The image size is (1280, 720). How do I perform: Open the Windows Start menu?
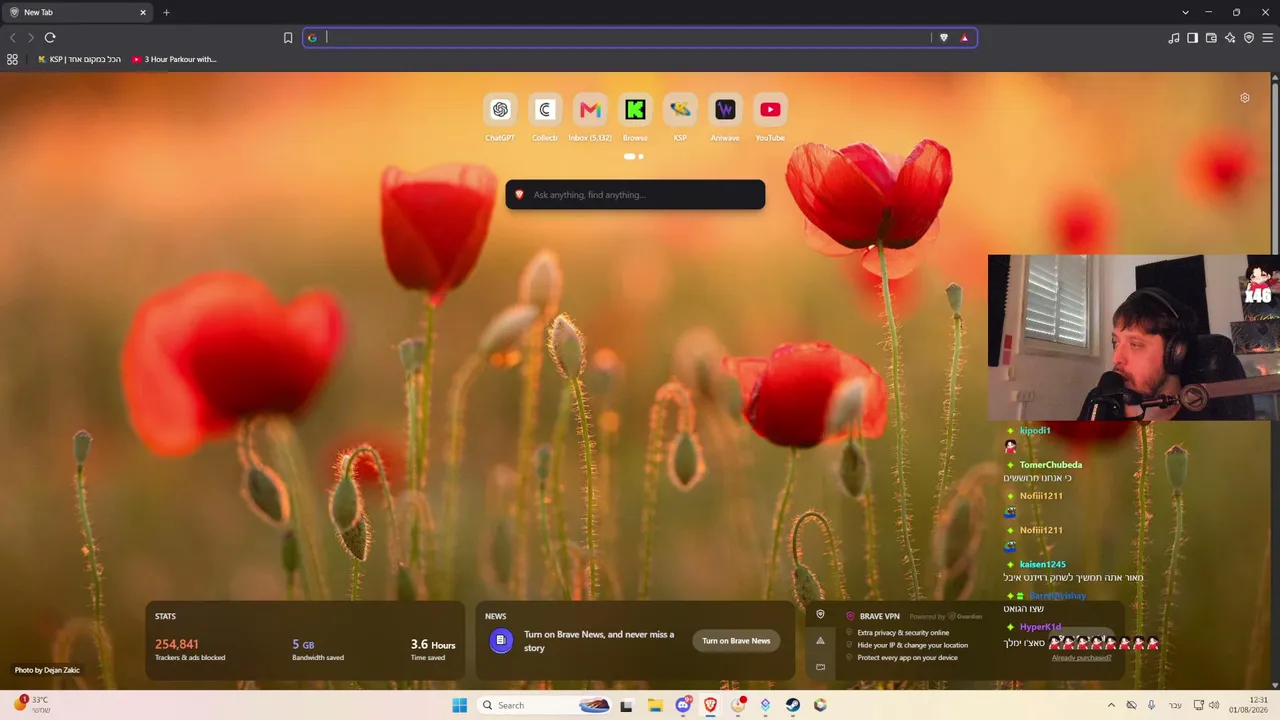coord(459,705)
